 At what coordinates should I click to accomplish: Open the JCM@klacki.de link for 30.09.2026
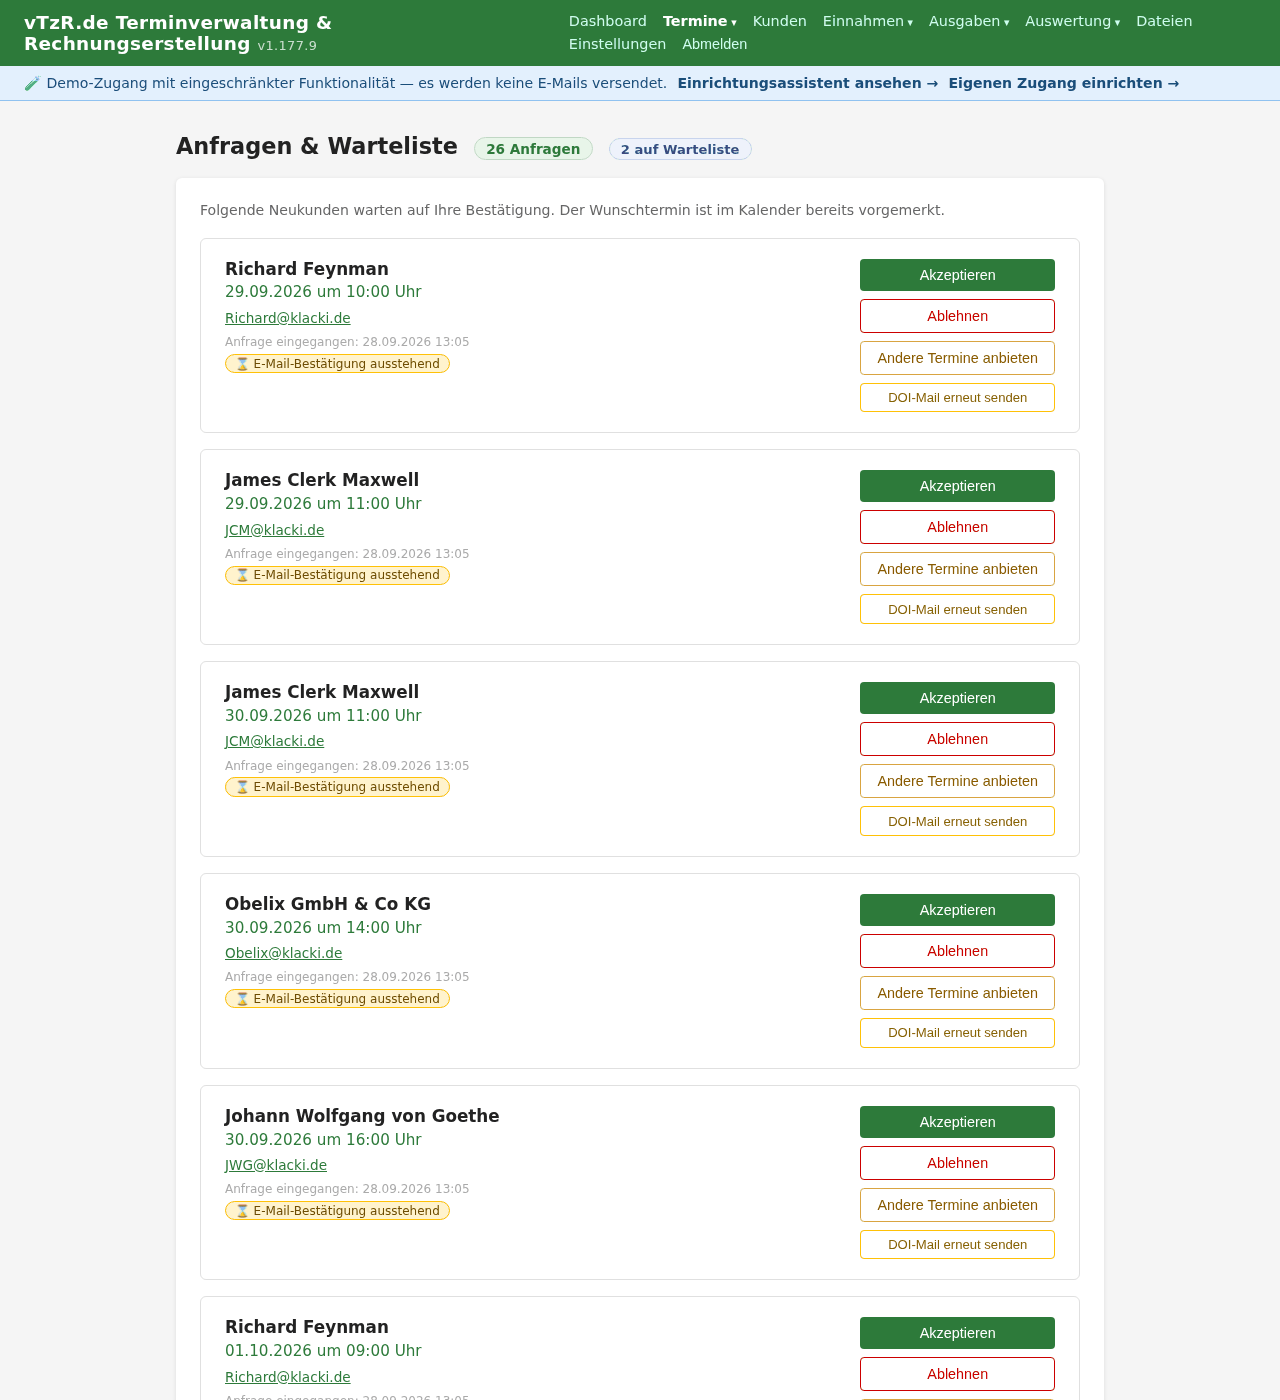pyautogui.click(x=275, y=741)
